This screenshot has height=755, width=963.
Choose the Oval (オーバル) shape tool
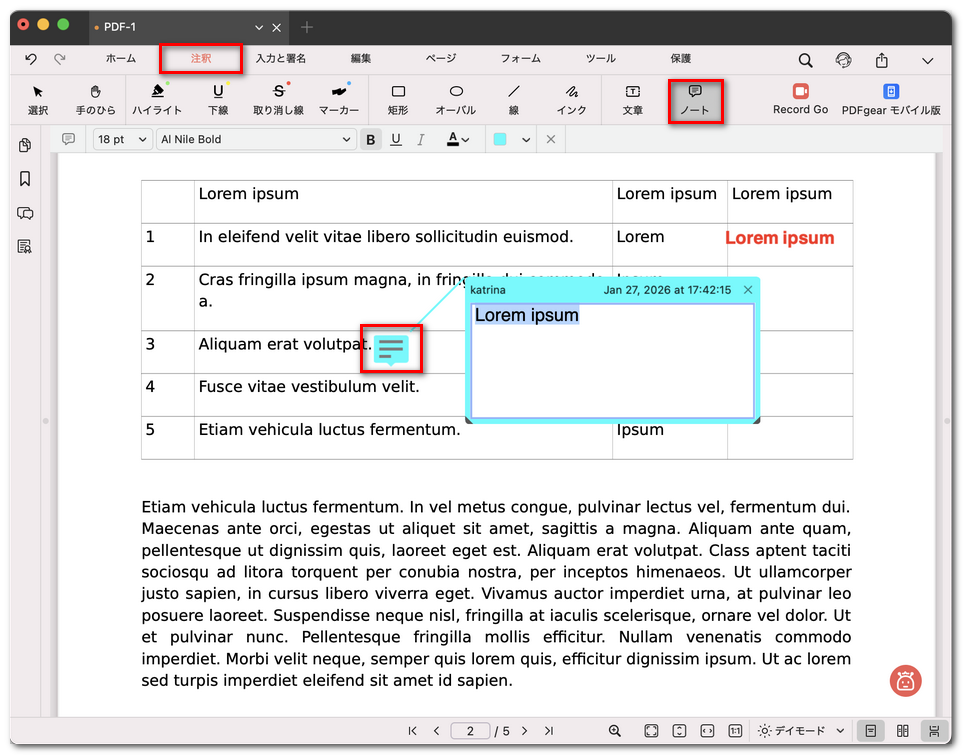pos(456,99)
